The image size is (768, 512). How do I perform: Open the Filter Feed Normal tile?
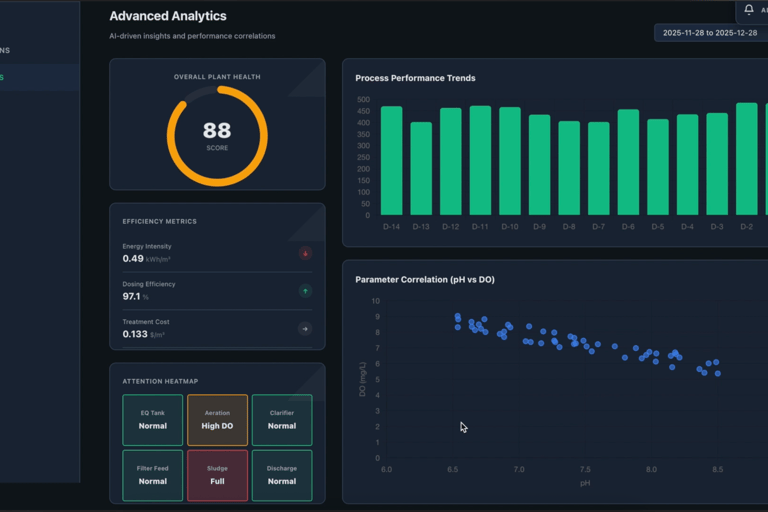pos(153,475)
